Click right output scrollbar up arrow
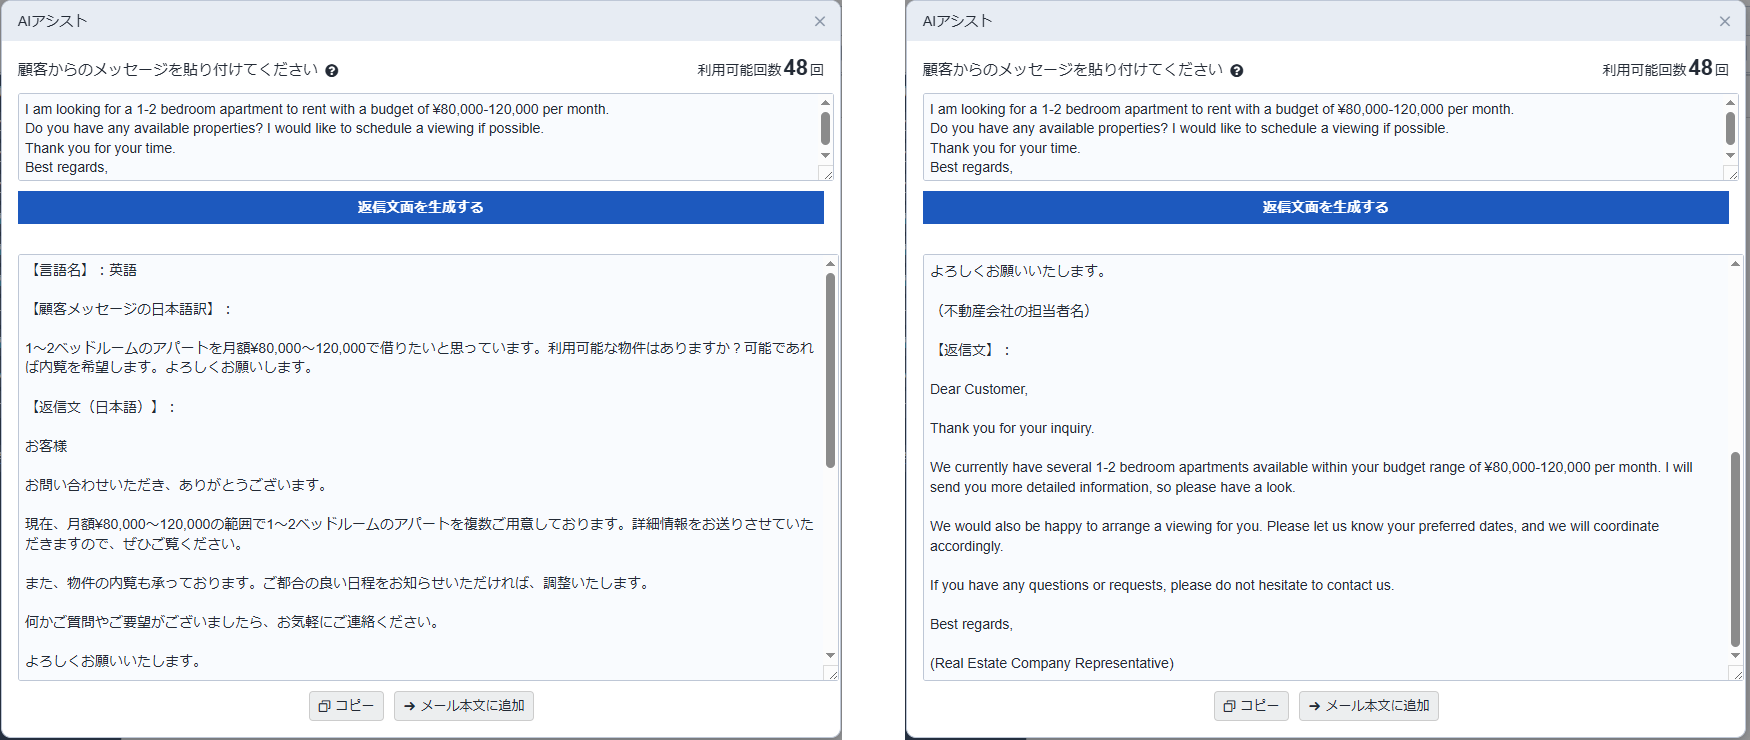This screenshot has width=1750, height=740. click(1735, 264)
